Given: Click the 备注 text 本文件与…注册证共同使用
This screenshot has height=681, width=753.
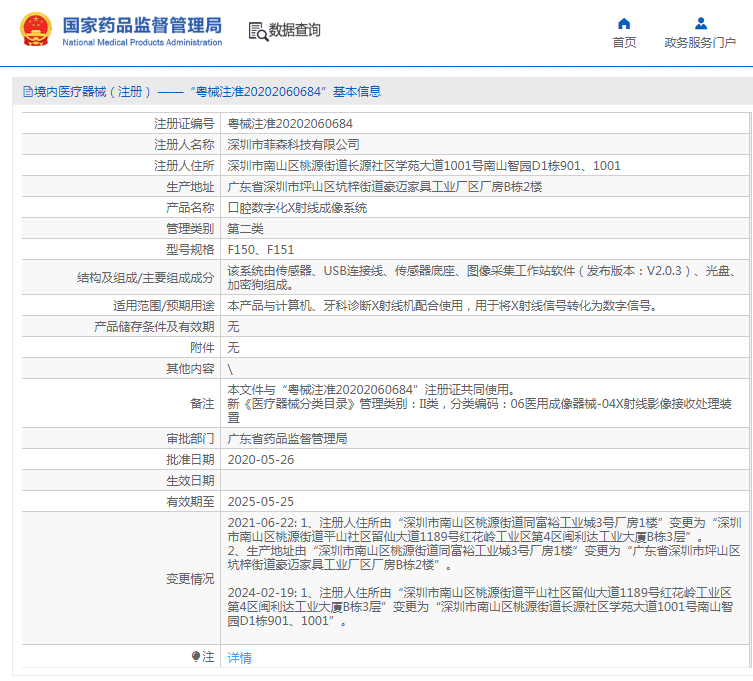Looking at the screenshot, I should pyautogui.click(x=371, y=389).
